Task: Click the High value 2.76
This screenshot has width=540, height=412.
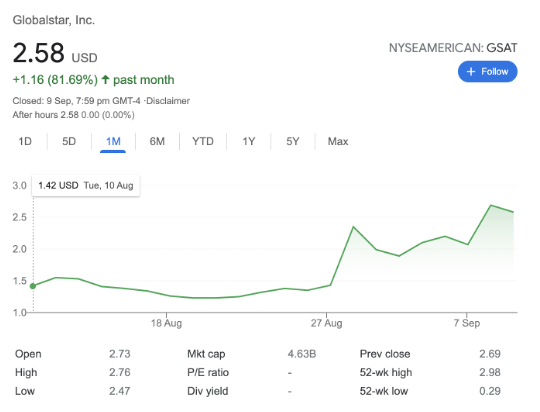Action: [x=120, y=372]
